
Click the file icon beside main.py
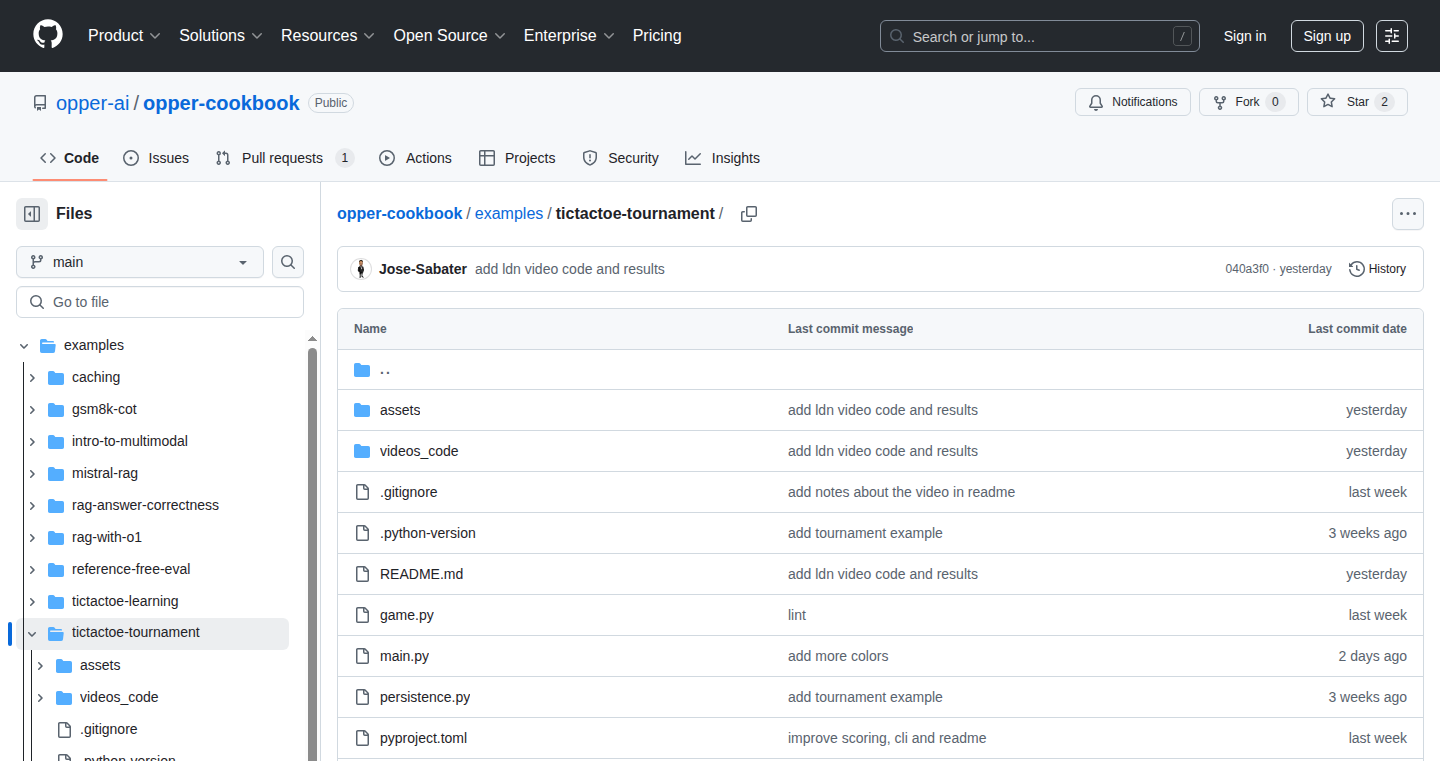click(x=362, y=656)
